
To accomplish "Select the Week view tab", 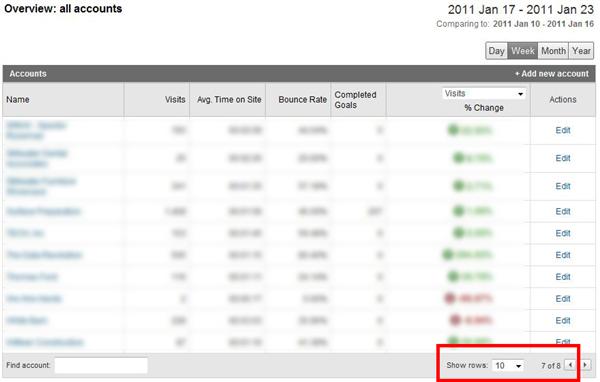I will pyautogui.click(x=522, y=51).
